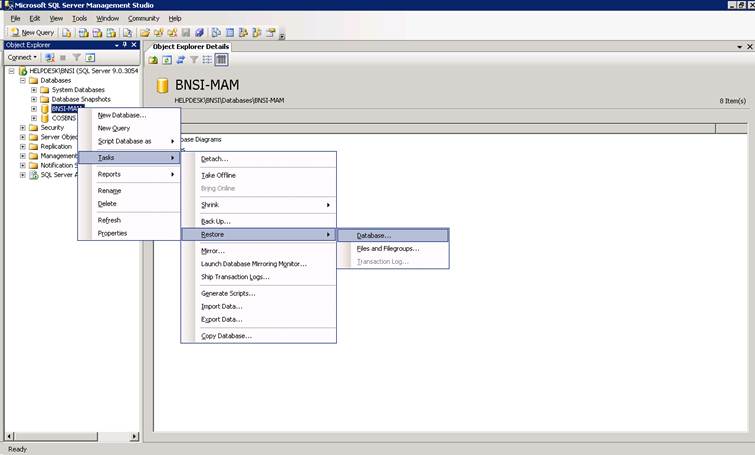Expand the Database Snapshots folder
This screenshot has width=755, height=455.
pyautogui.click(x=34, y=99)
